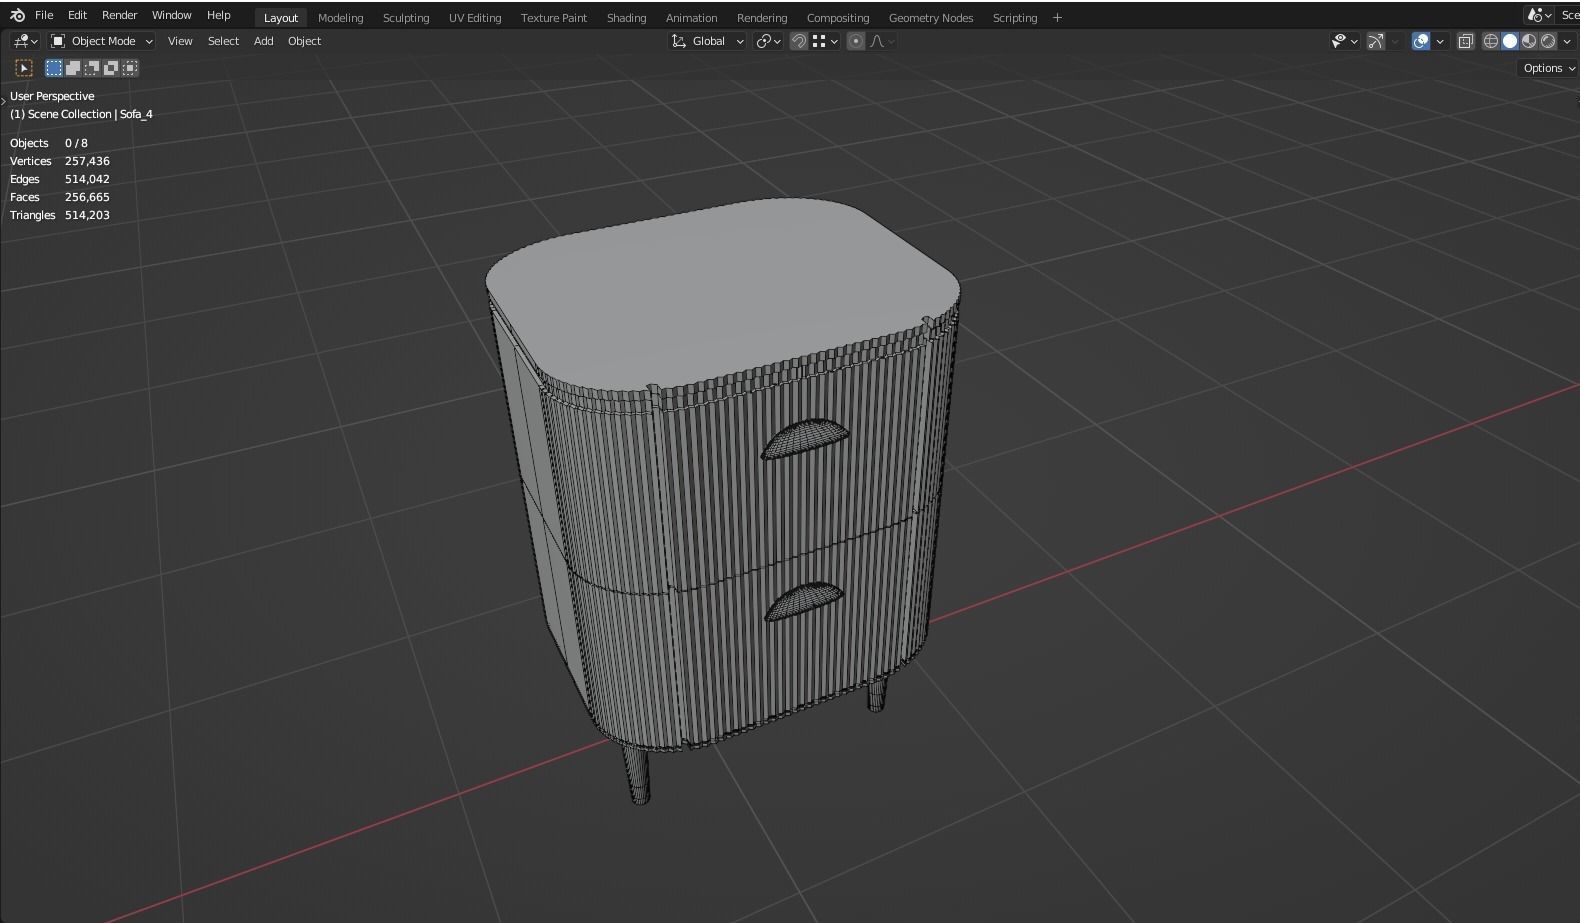Toggle viewport gizmos display

pyautogui.click(x=1376, y=41)
